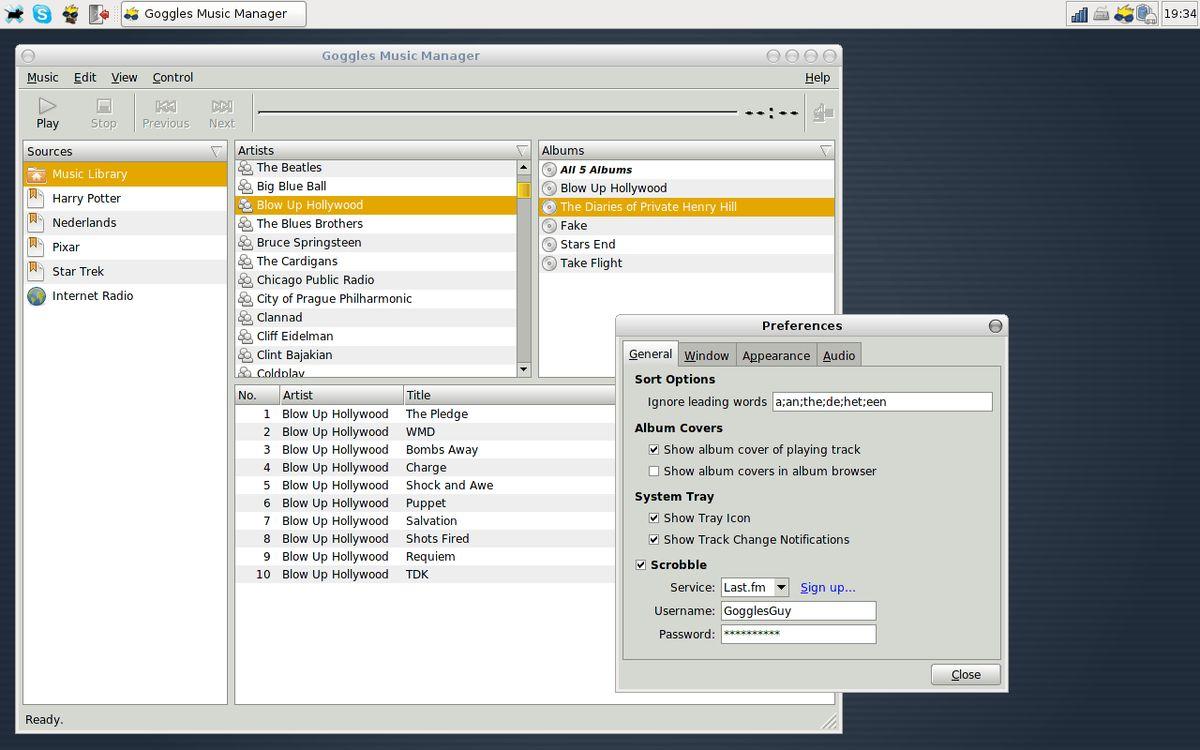The height and width of the screenshot is (750, 1200).
Task: Select artist The Blues Brothers
Action: click(376, 224)
